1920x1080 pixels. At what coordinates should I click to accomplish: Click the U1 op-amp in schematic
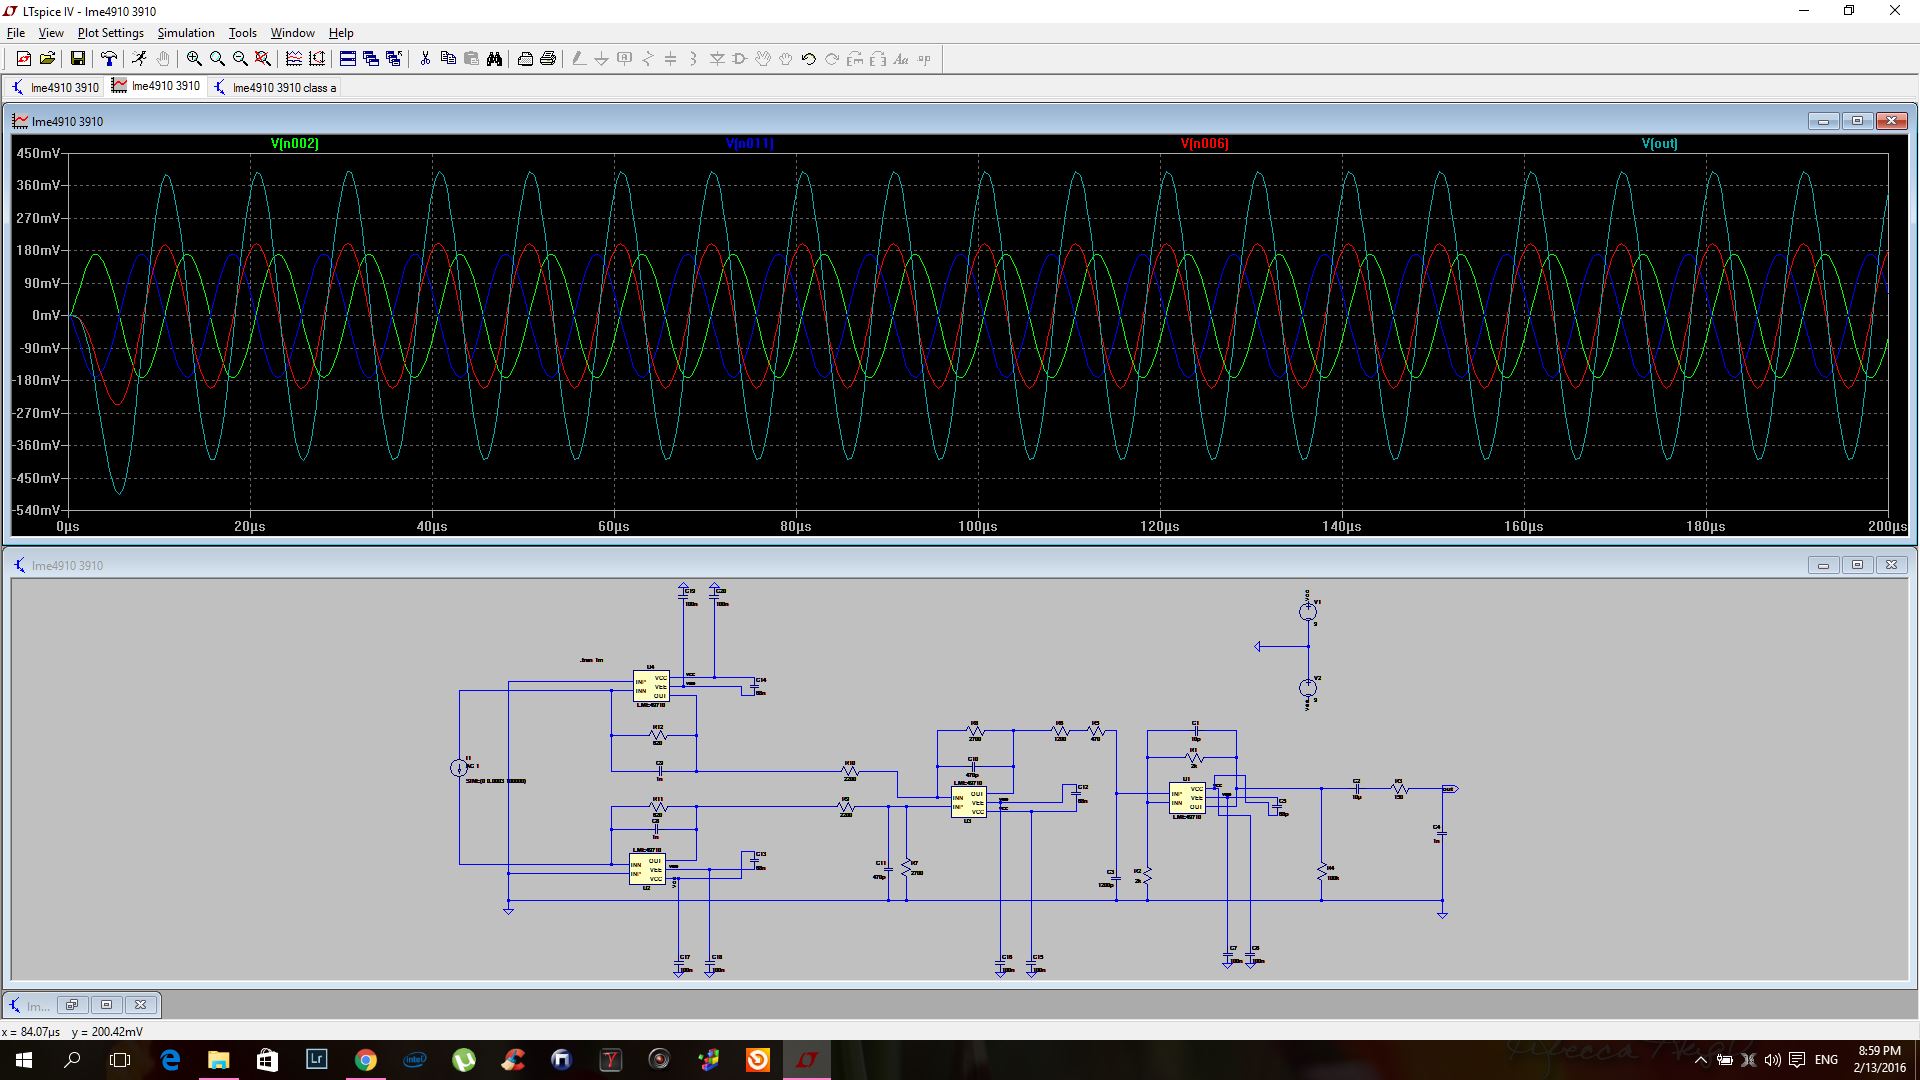pos(1187,798)
